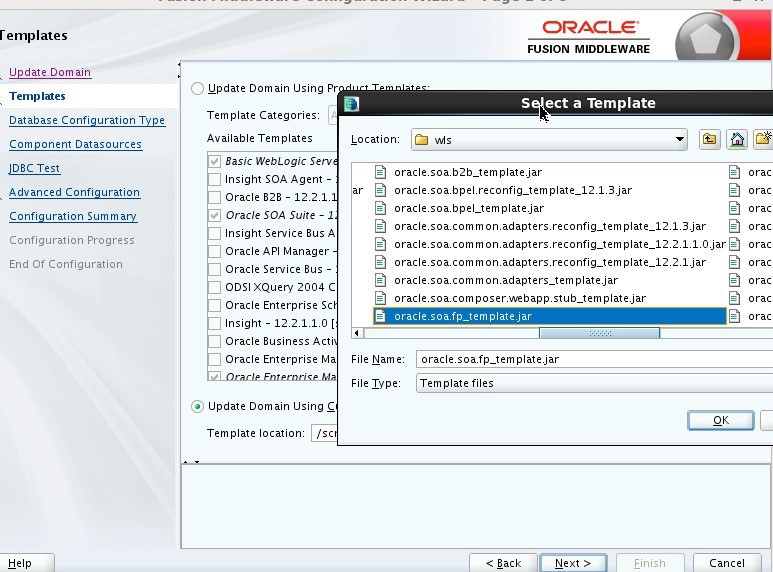Select oracle.soa.bpel.reconfig_template_12.1.3.jar file

(513, 190)
